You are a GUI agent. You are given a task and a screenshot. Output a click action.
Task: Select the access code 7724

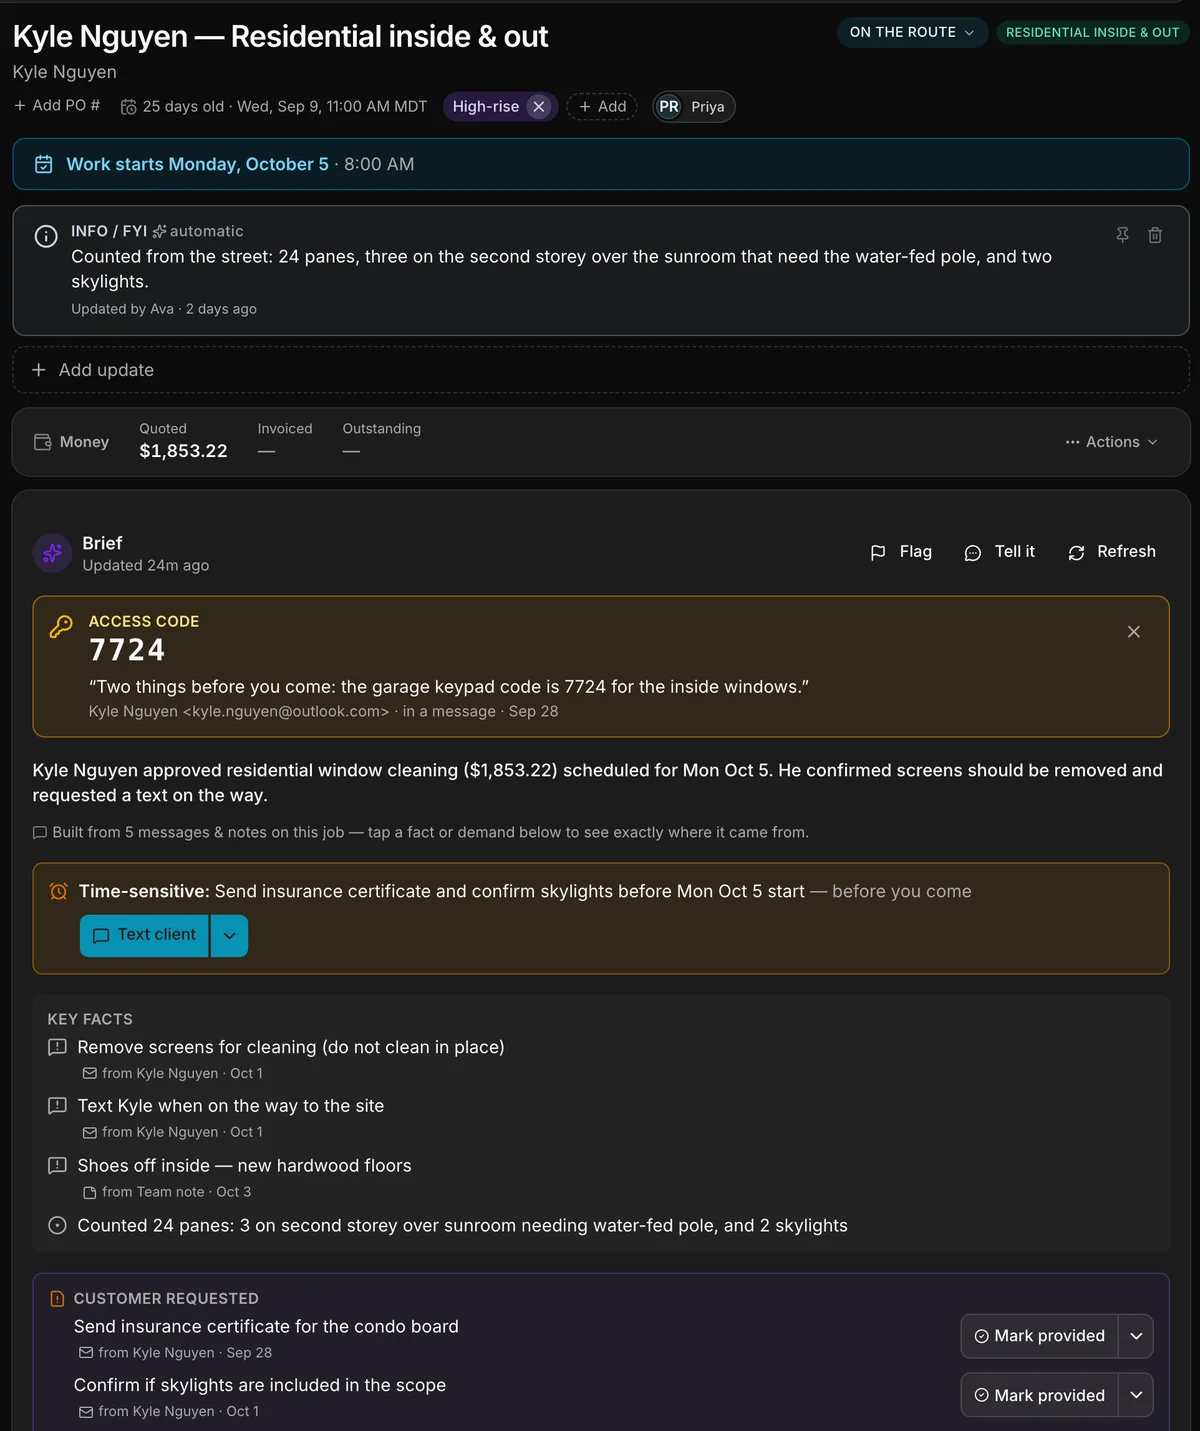click(x=127, y=650)
